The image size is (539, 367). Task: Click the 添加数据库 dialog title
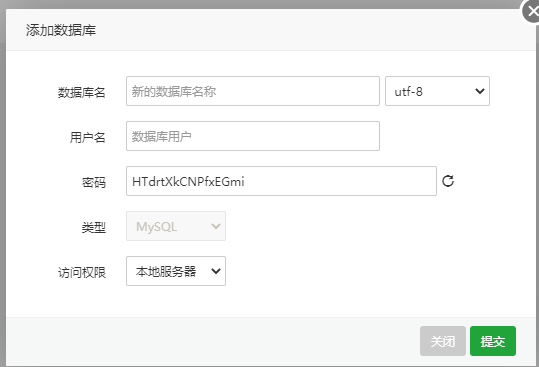[61, 30]
